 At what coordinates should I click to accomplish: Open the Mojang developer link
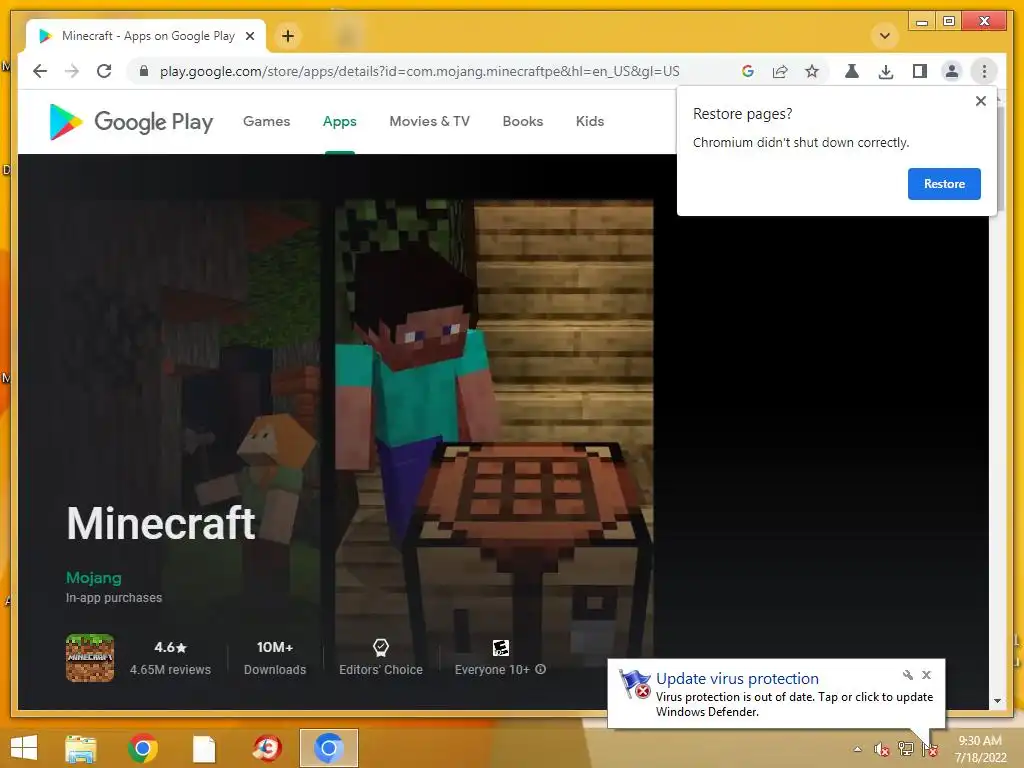[93, 578]
